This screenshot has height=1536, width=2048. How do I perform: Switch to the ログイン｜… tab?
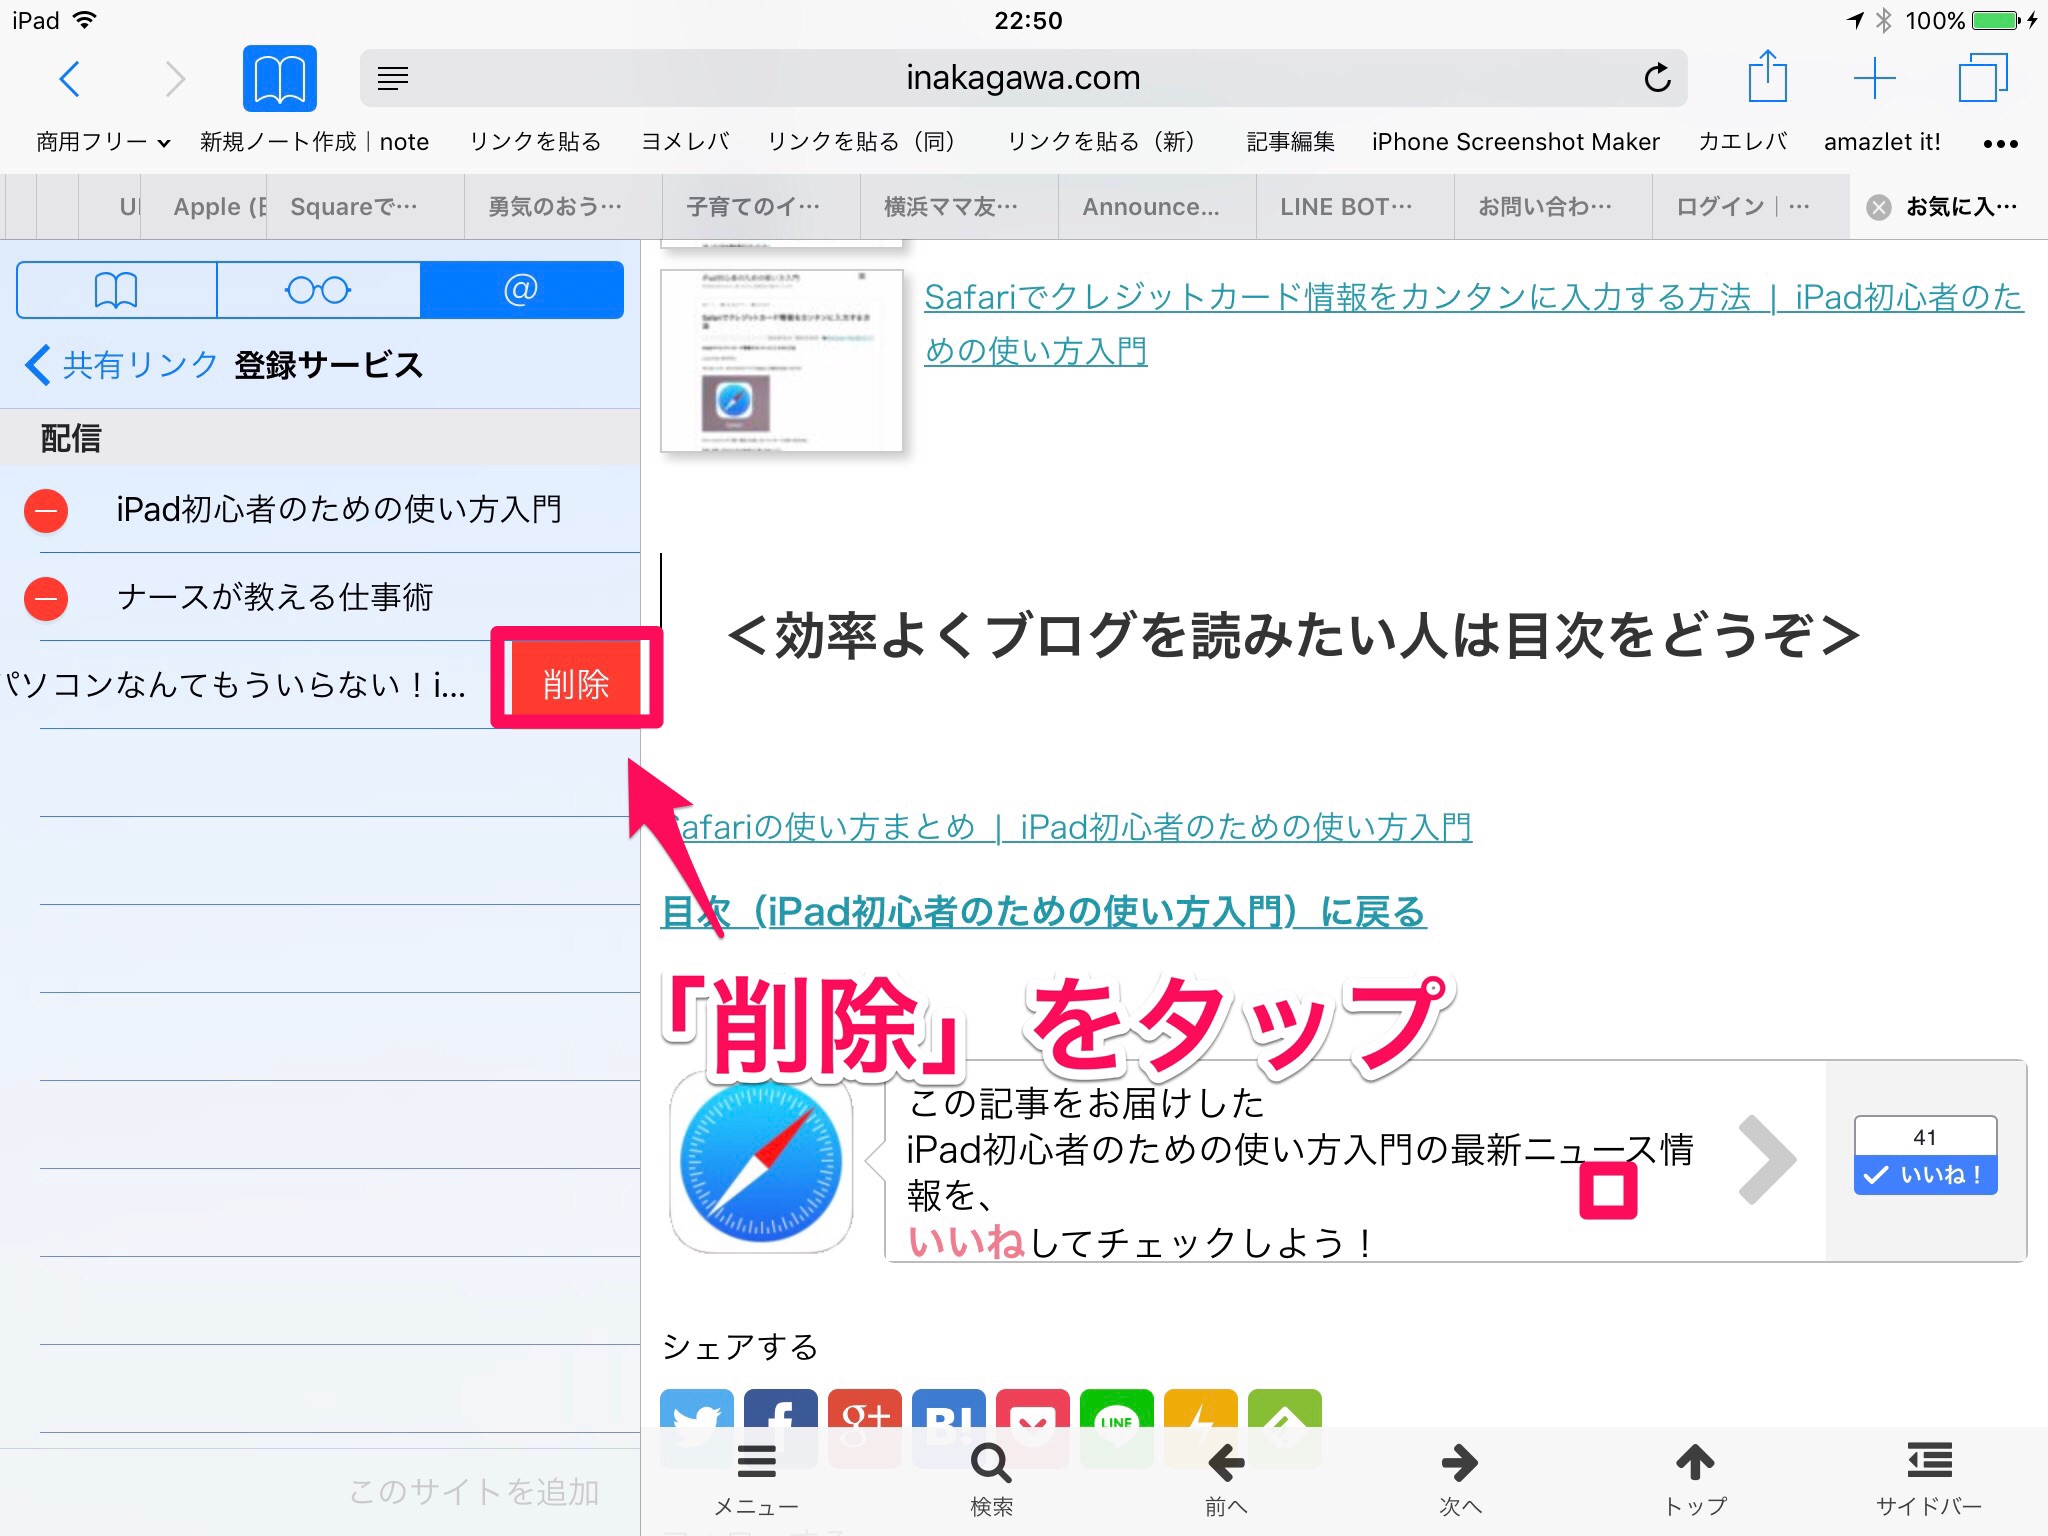1751,207
